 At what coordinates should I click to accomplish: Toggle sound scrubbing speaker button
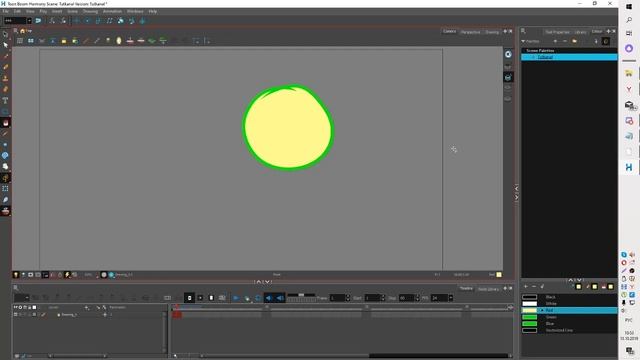coord(280,298)
